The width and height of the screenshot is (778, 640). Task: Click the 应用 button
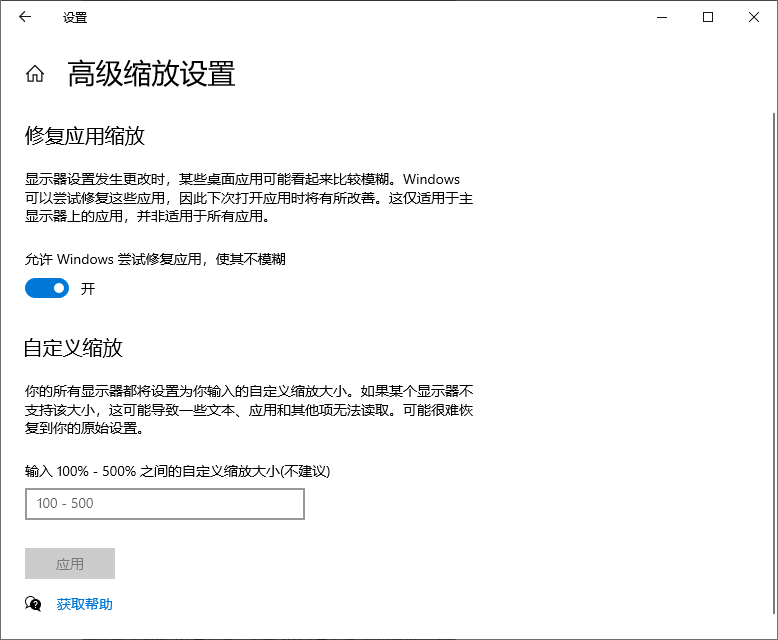pyautogui.click(x=70, y=564)
